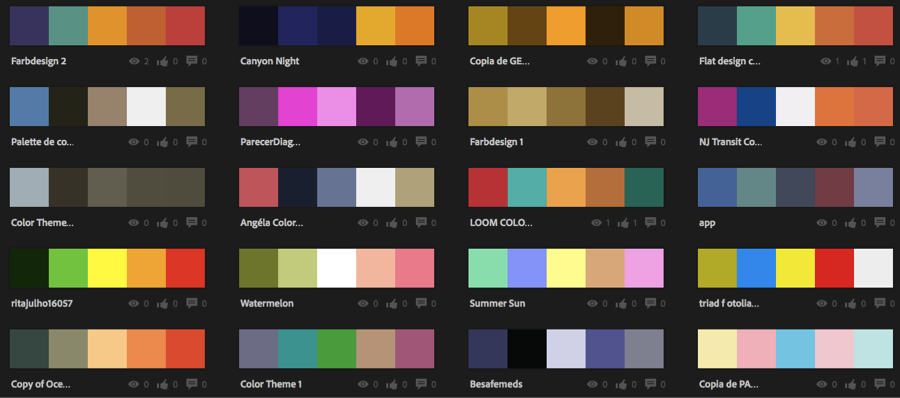This screenshot has height=398, width=900.
Task: Like the app theme
Action: 851,222
